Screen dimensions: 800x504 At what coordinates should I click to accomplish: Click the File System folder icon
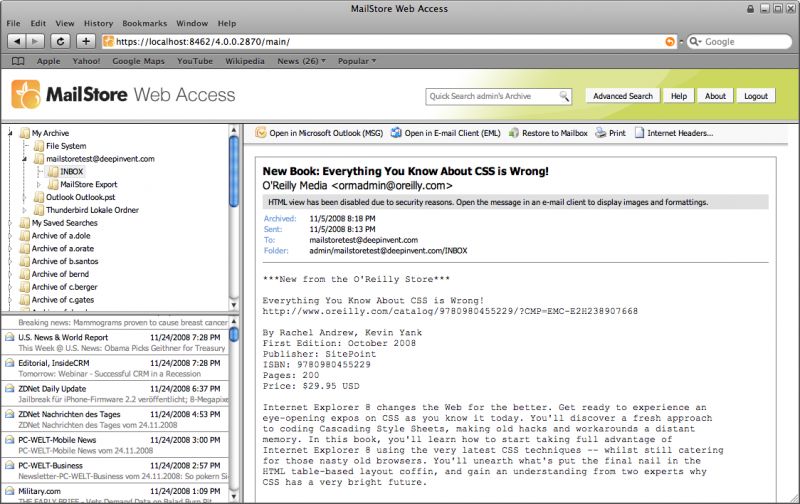39,146
